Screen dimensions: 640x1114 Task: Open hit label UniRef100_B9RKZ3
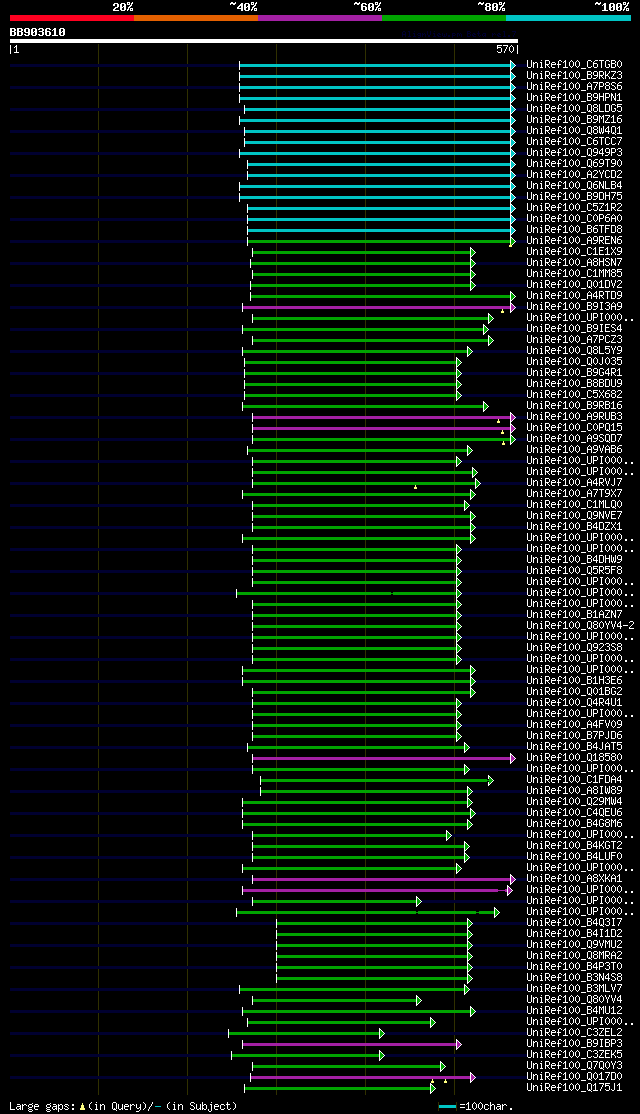[x=575, y=75]
